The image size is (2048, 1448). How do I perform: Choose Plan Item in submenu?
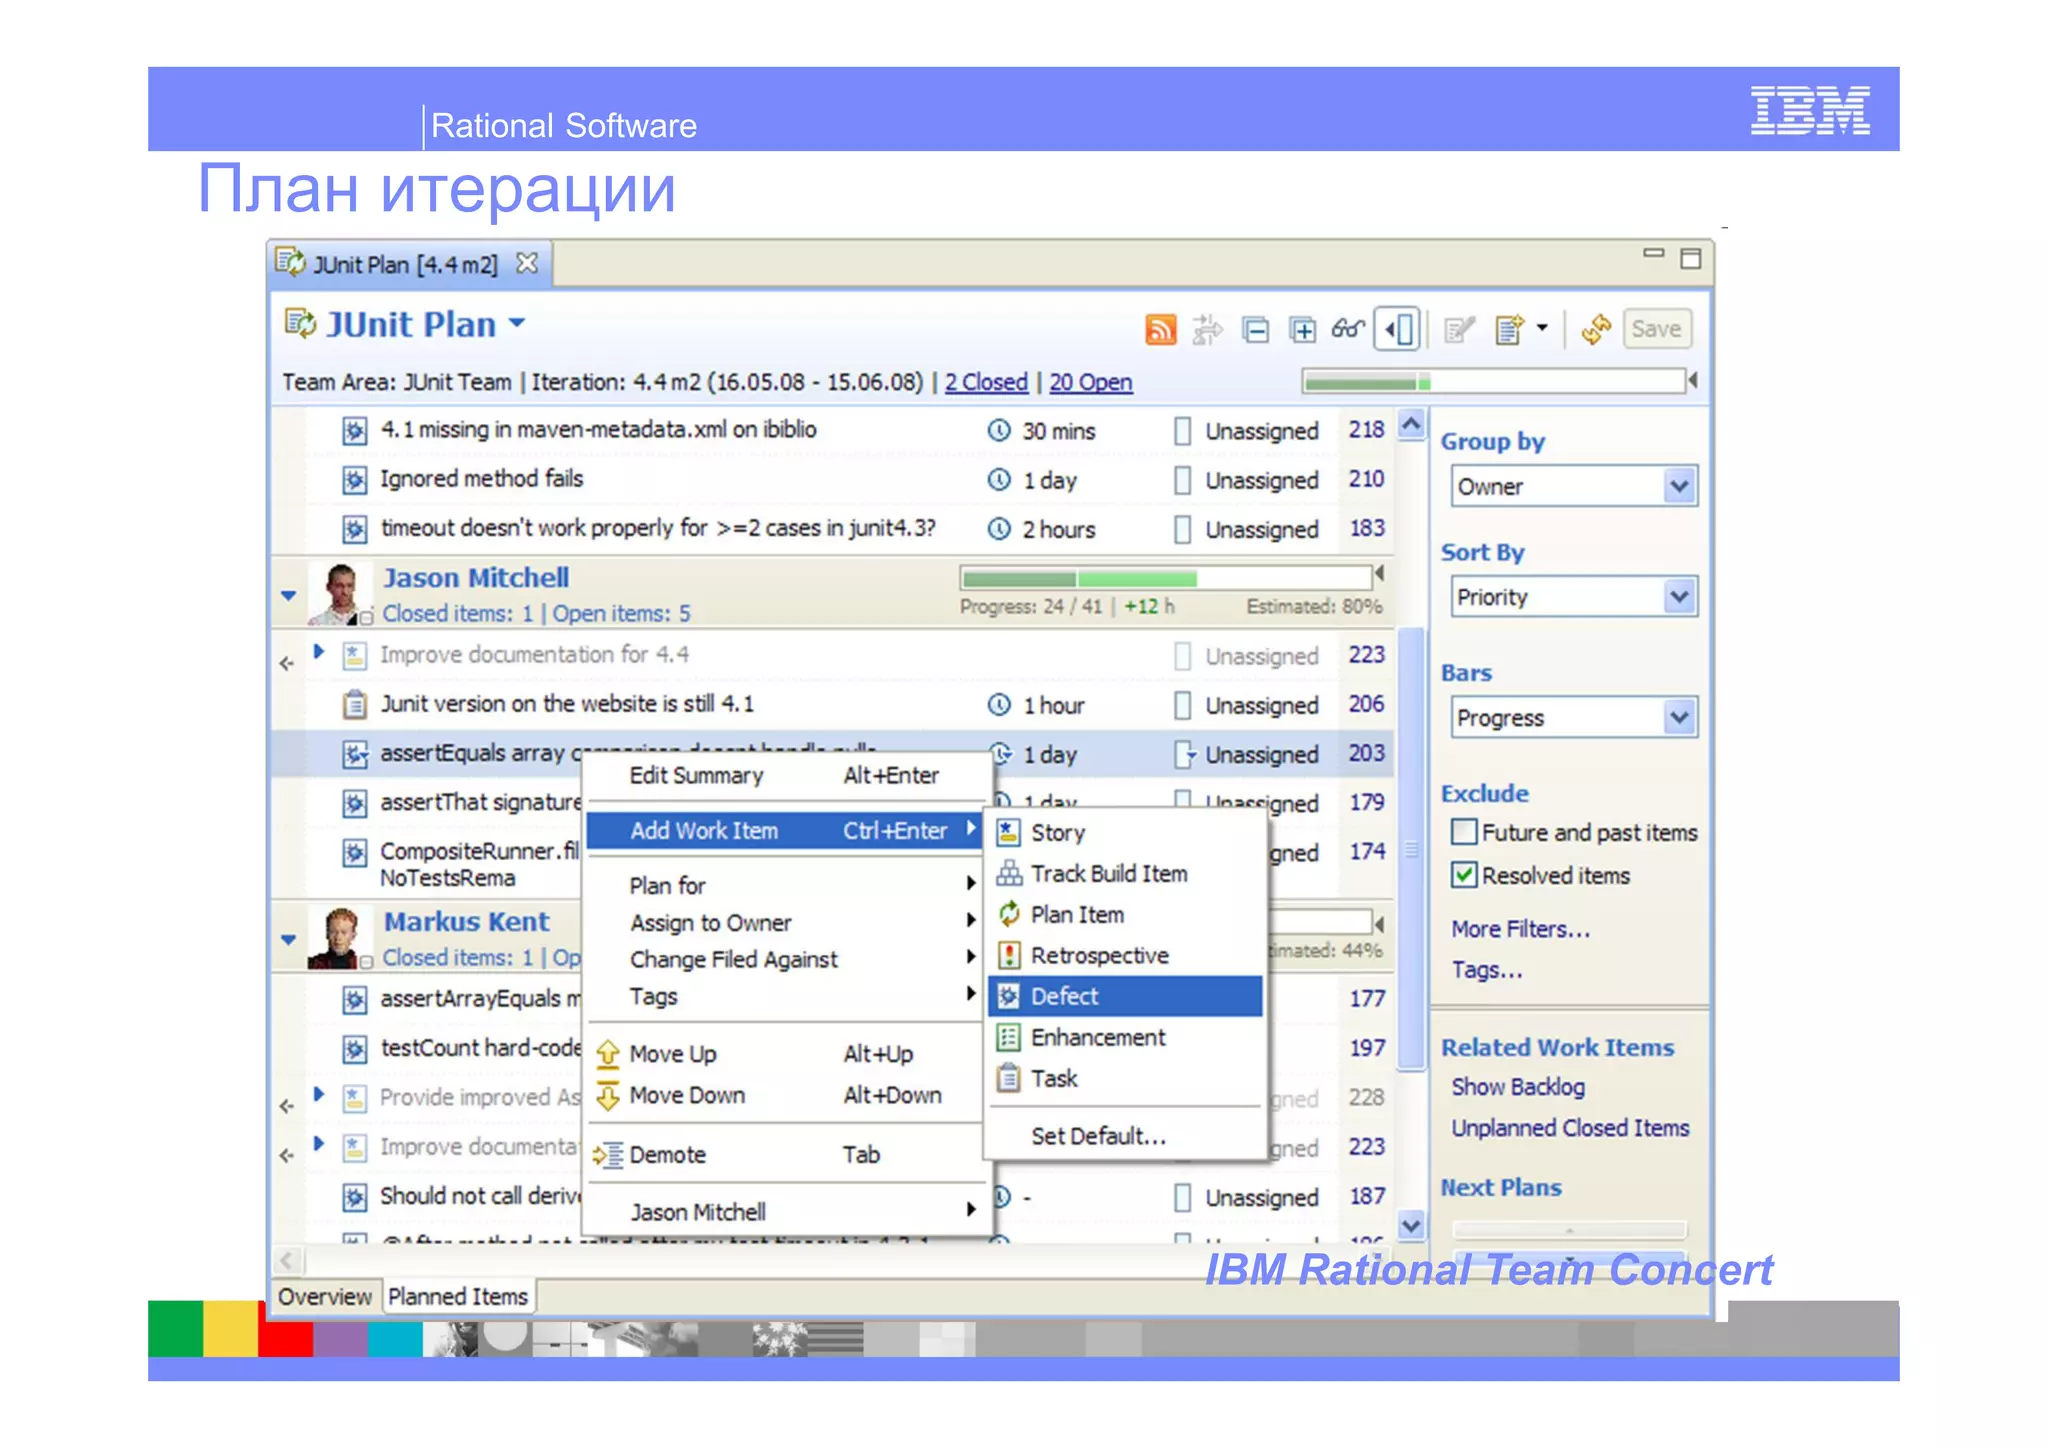[1126, 914]
